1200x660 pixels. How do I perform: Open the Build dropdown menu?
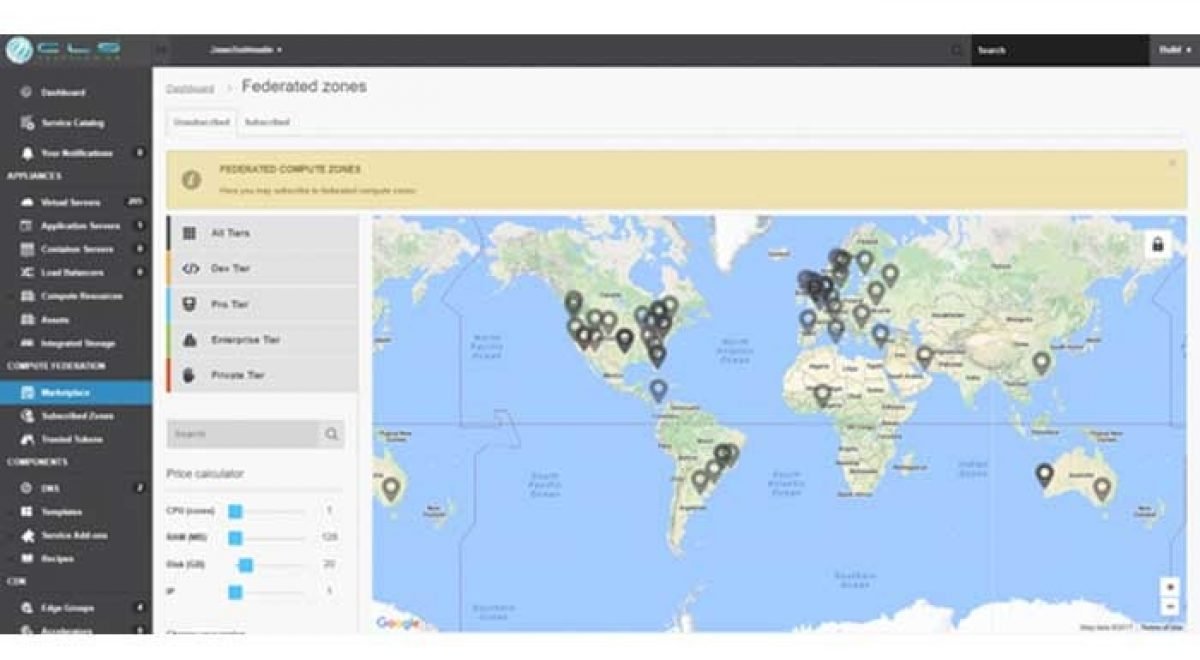[x=1174, y=50]
